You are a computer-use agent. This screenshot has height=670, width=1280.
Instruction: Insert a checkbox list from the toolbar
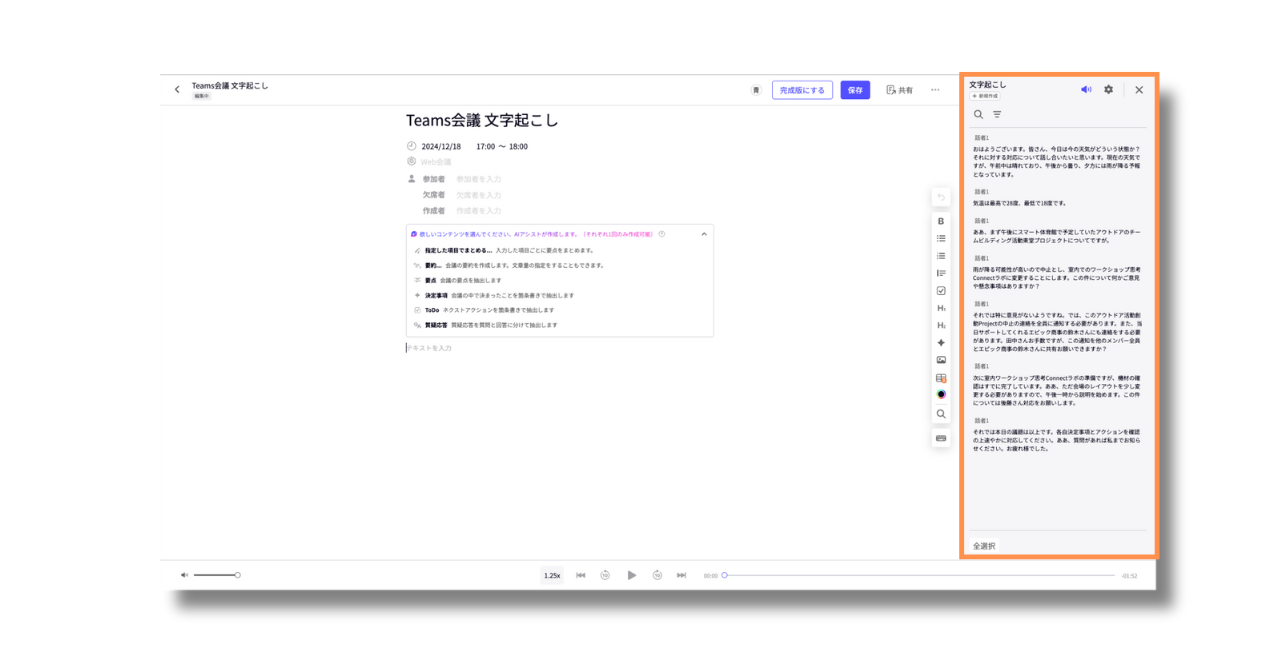click(940, 291)
